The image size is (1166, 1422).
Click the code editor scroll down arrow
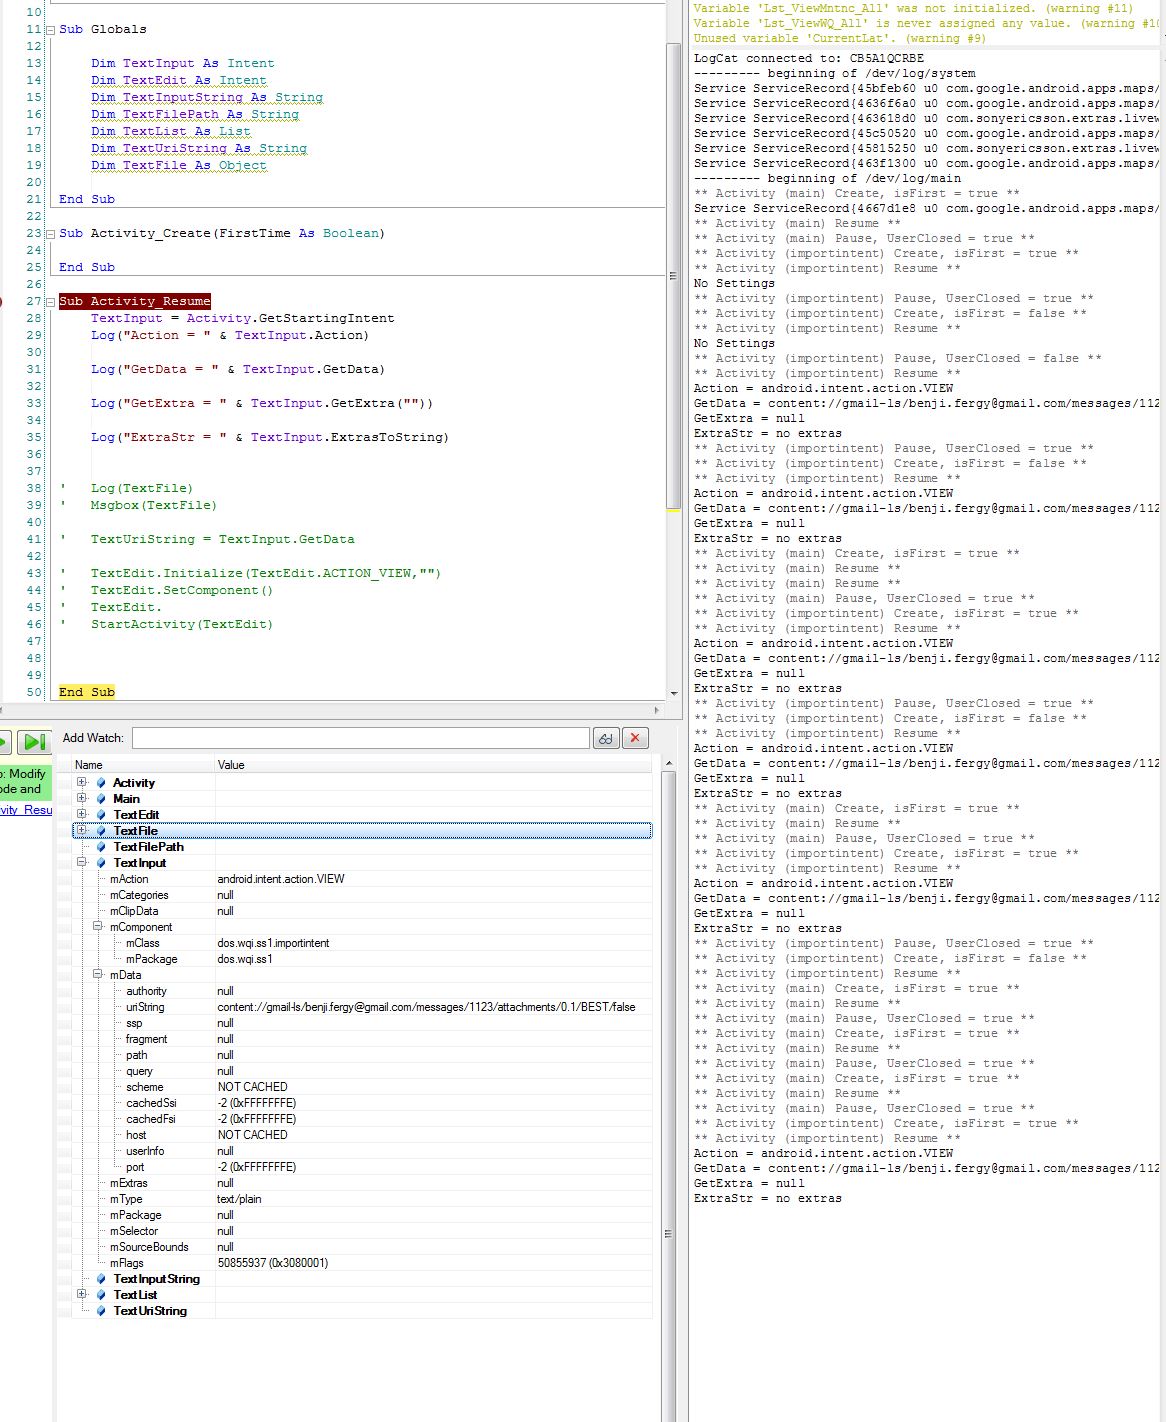(x=674, y=693)
